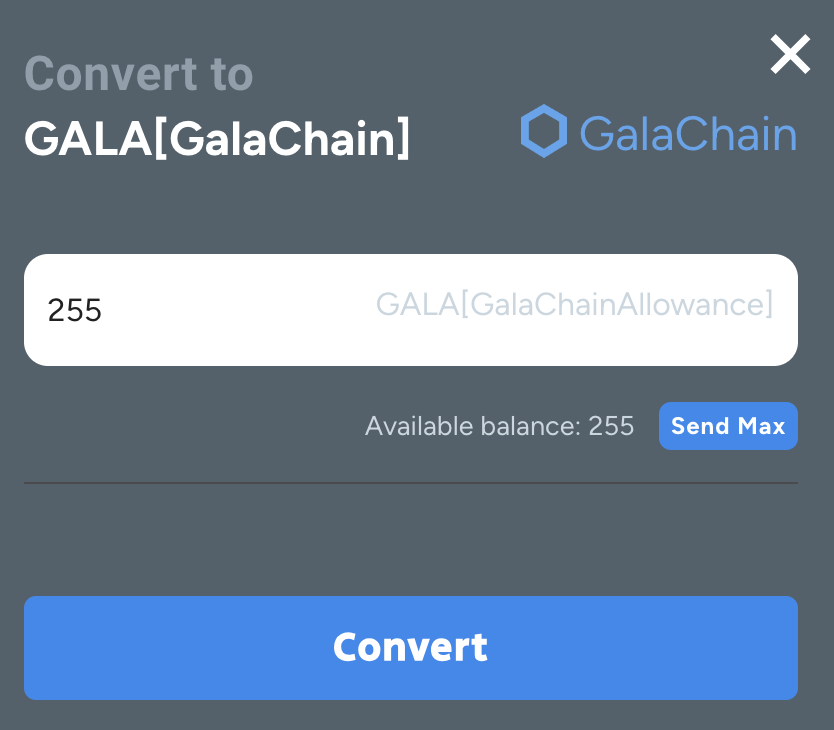The height and width of the screenshot is (730, 834).
Task: Click the empty middle of the amount field
Action: [239, 310]
